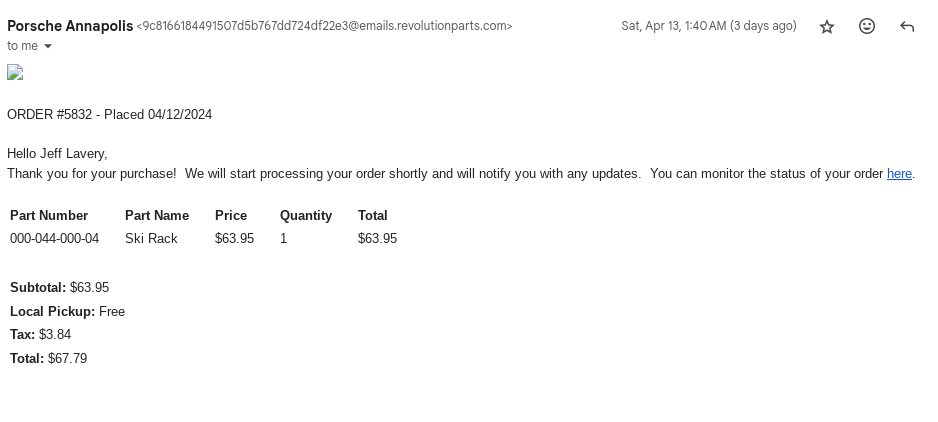Click the Price column header
The image size is (938, 422).
click(231, 216)
